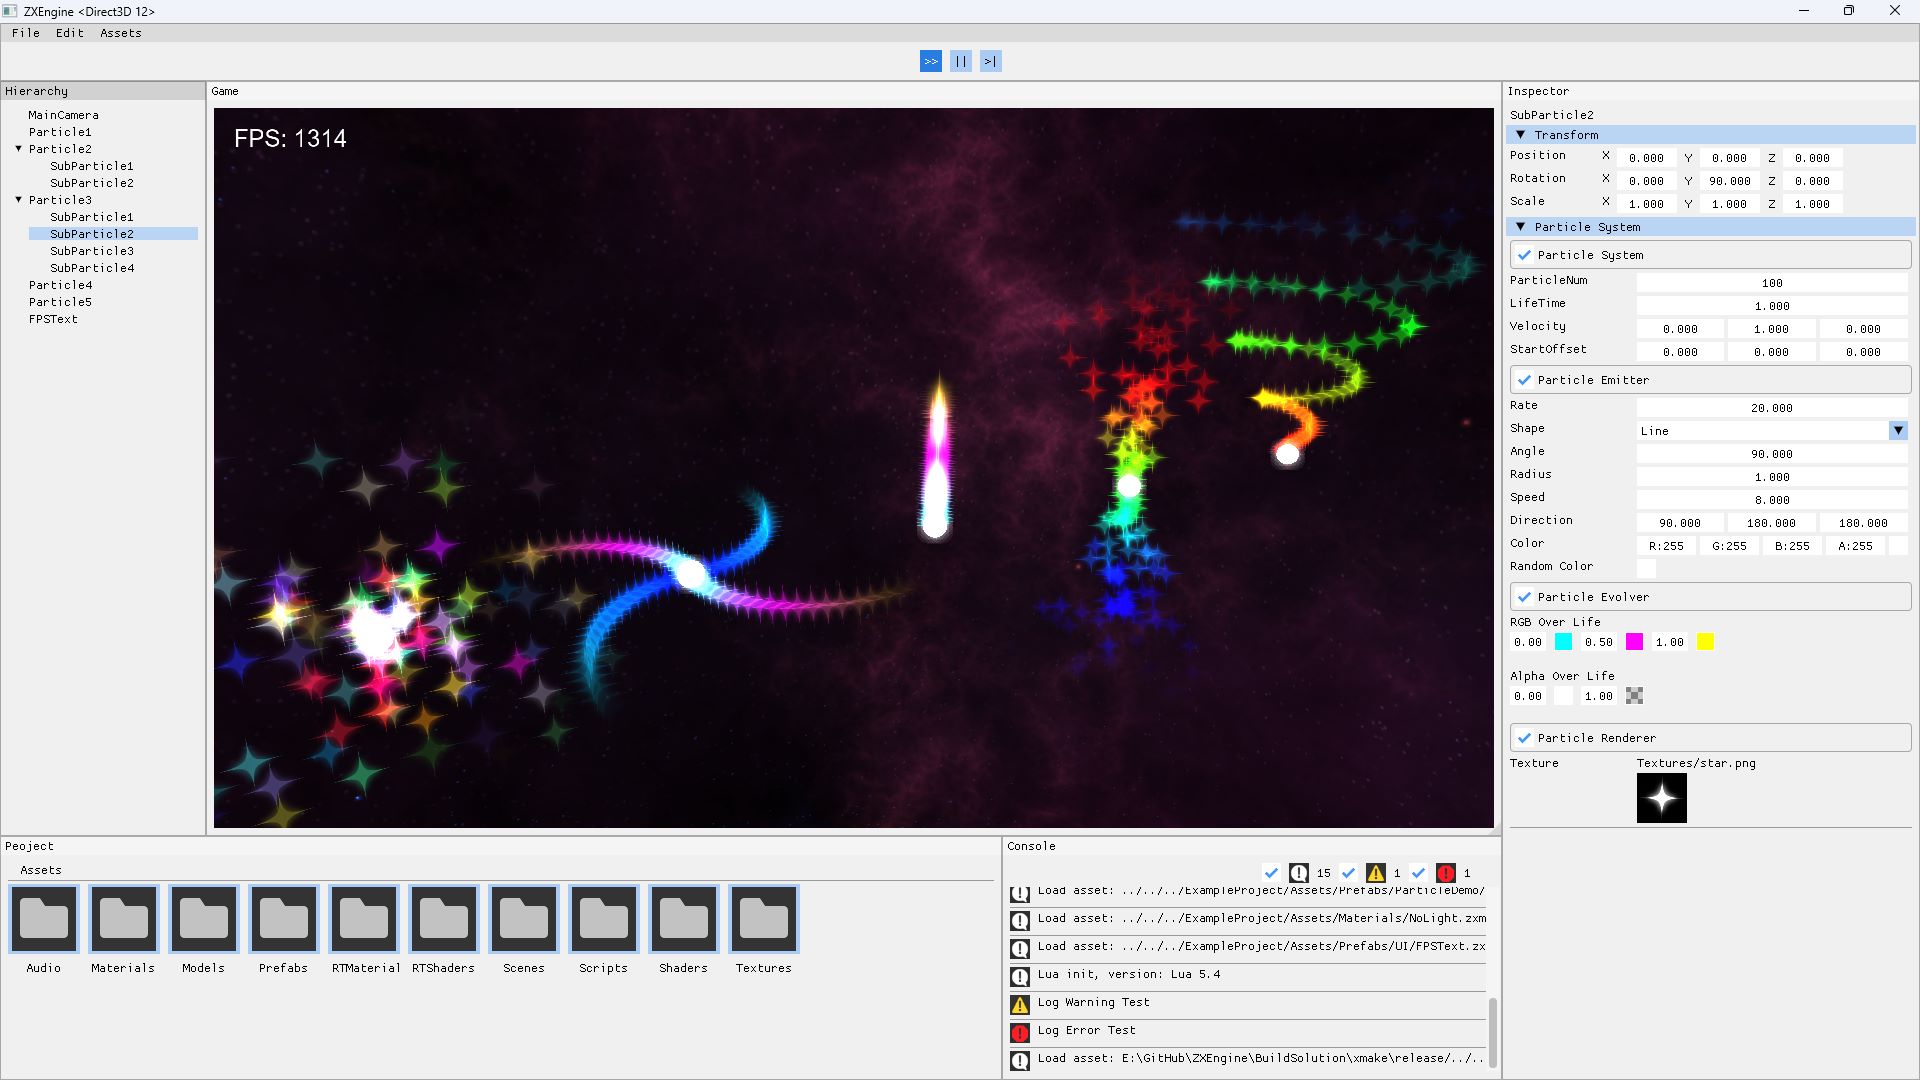Viewport: 1920px width, 1080px height.
Task: Open the Shape dropdown showing Line
Action: pos(1772,431)
